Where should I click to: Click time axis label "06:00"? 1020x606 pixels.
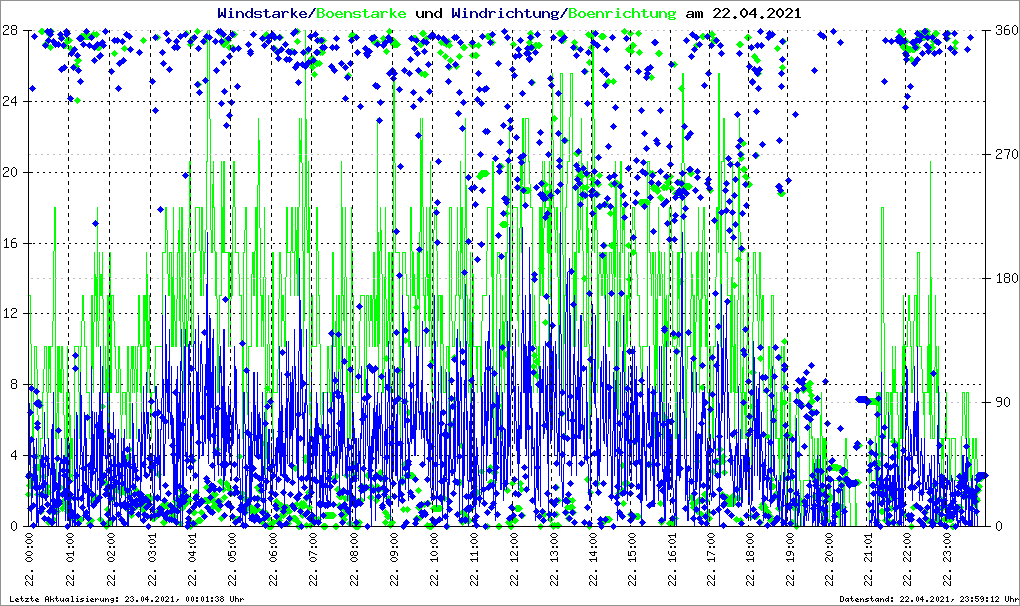272,547
